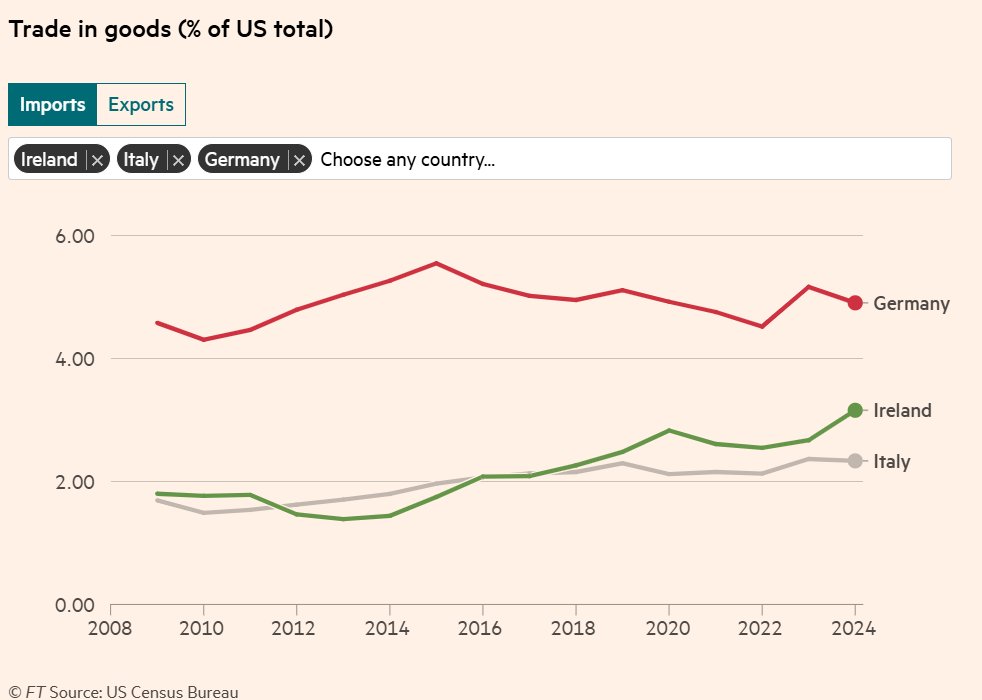The image size is (982, 700).
Task: Remove the Germany country tag
Action: (x=299, y=160)
